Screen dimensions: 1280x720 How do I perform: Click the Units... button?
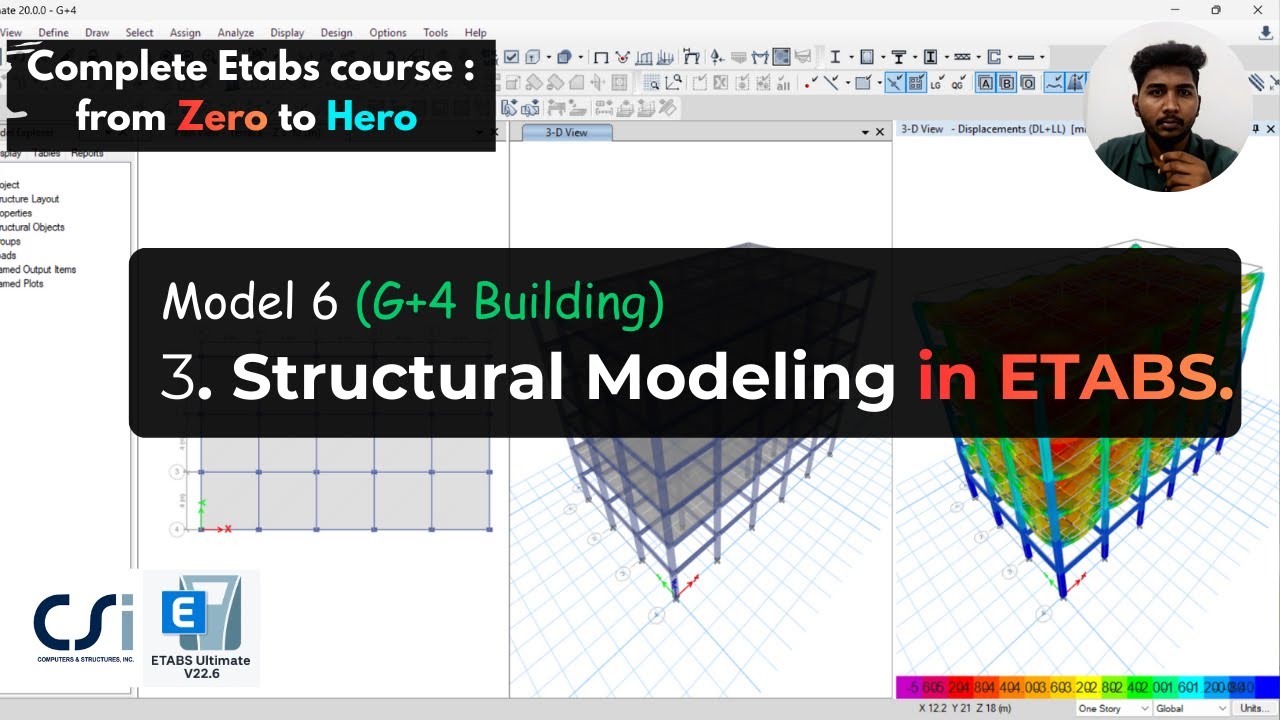[x=1255, y=708]
